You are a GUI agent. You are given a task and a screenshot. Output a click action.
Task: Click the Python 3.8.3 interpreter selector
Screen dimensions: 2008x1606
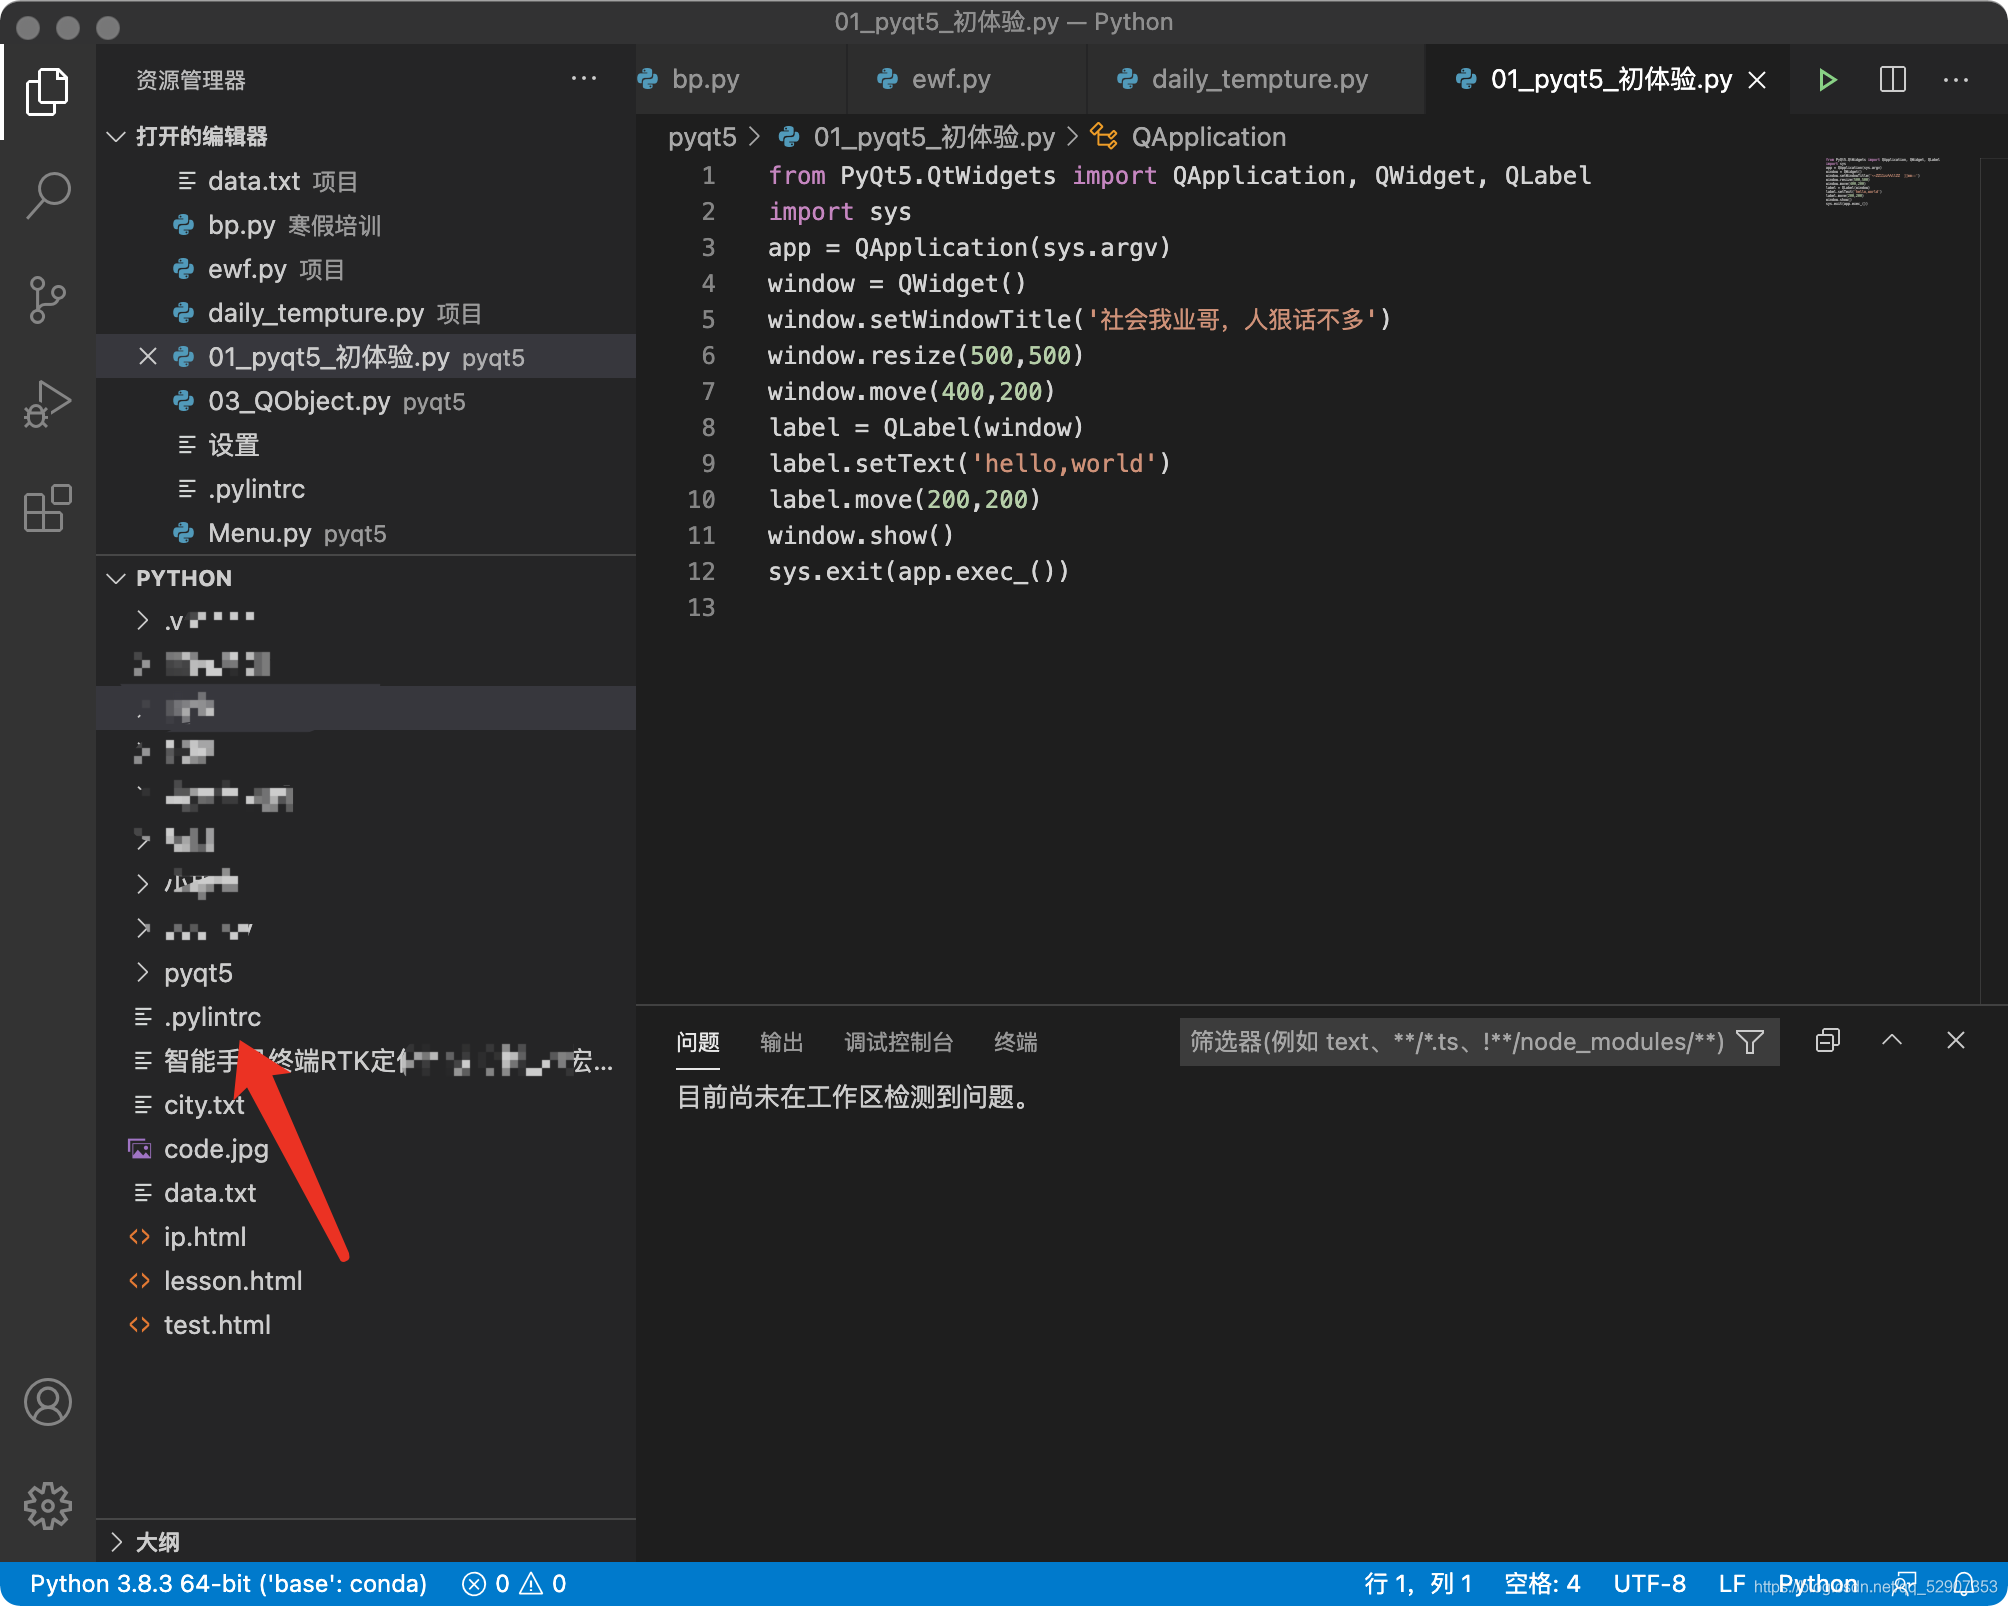click(228, 1584)
